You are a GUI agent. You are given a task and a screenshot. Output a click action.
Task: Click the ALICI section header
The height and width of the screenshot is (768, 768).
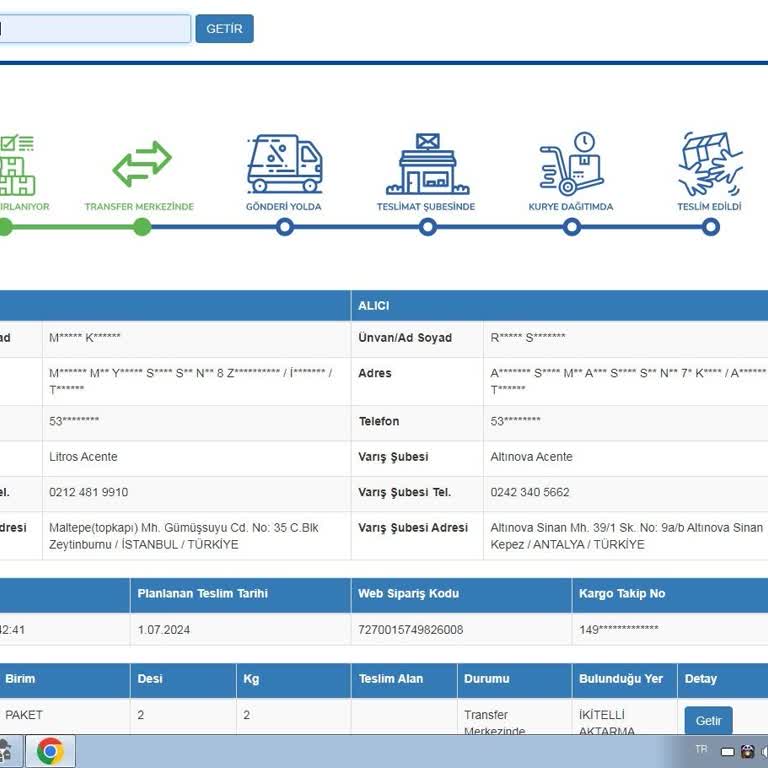pyautogui.click(x=559, y=306)
